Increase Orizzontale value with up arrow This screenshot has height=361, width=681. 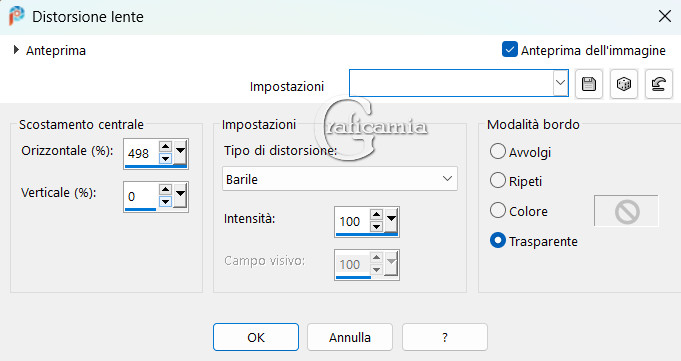[165, 146]
